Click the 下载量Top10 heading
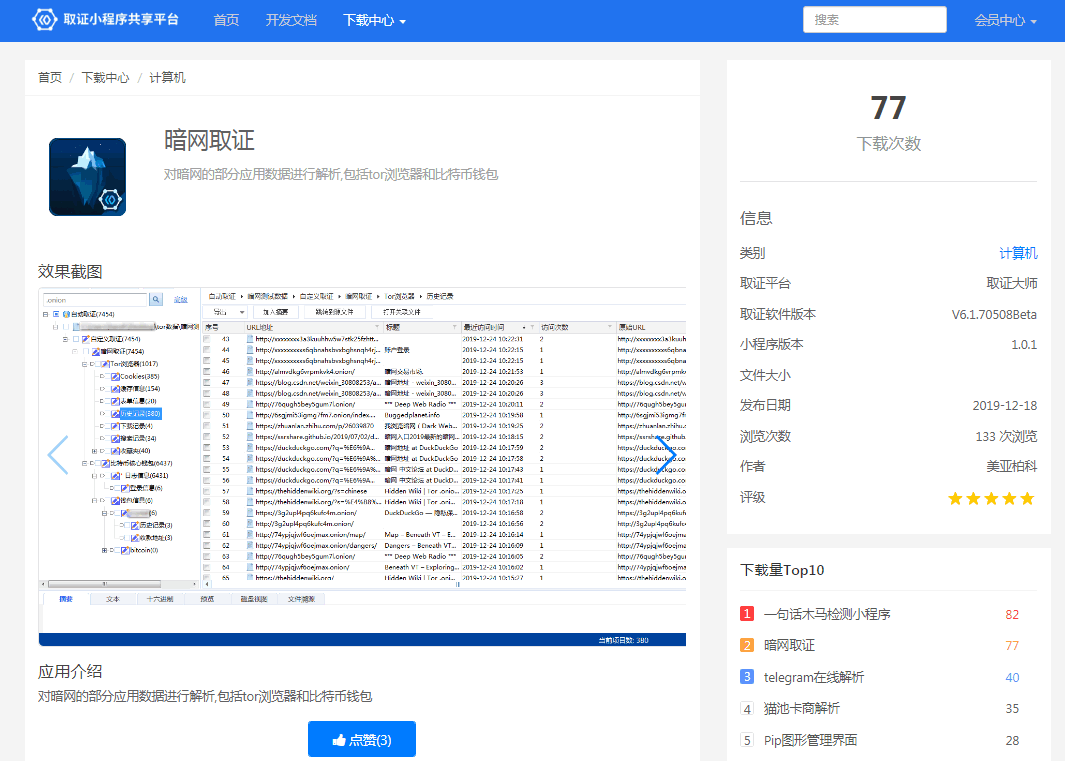Image resolution: width=1065 pixels, height=761 pixels. 782,570
